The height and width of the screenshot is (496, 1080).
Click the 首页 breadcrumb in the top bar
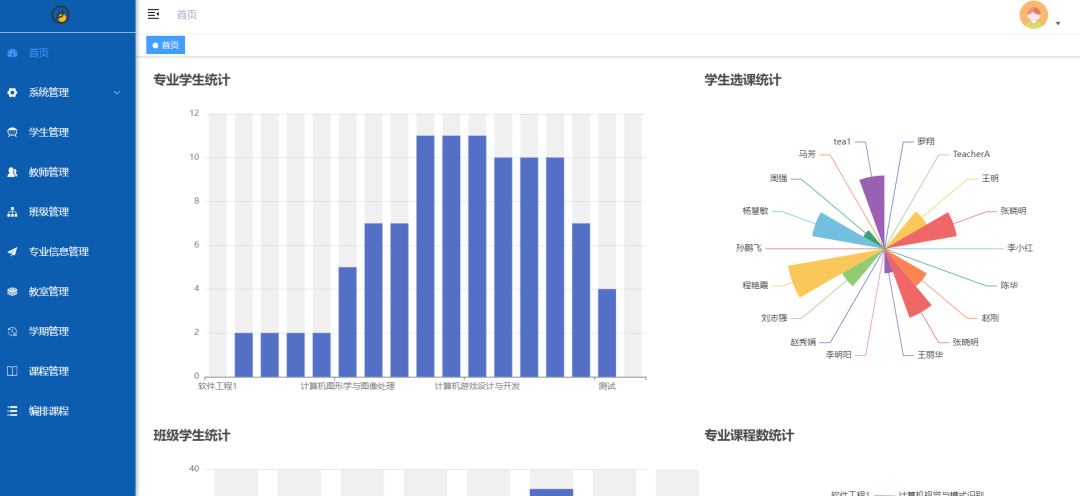pos(187,14)
